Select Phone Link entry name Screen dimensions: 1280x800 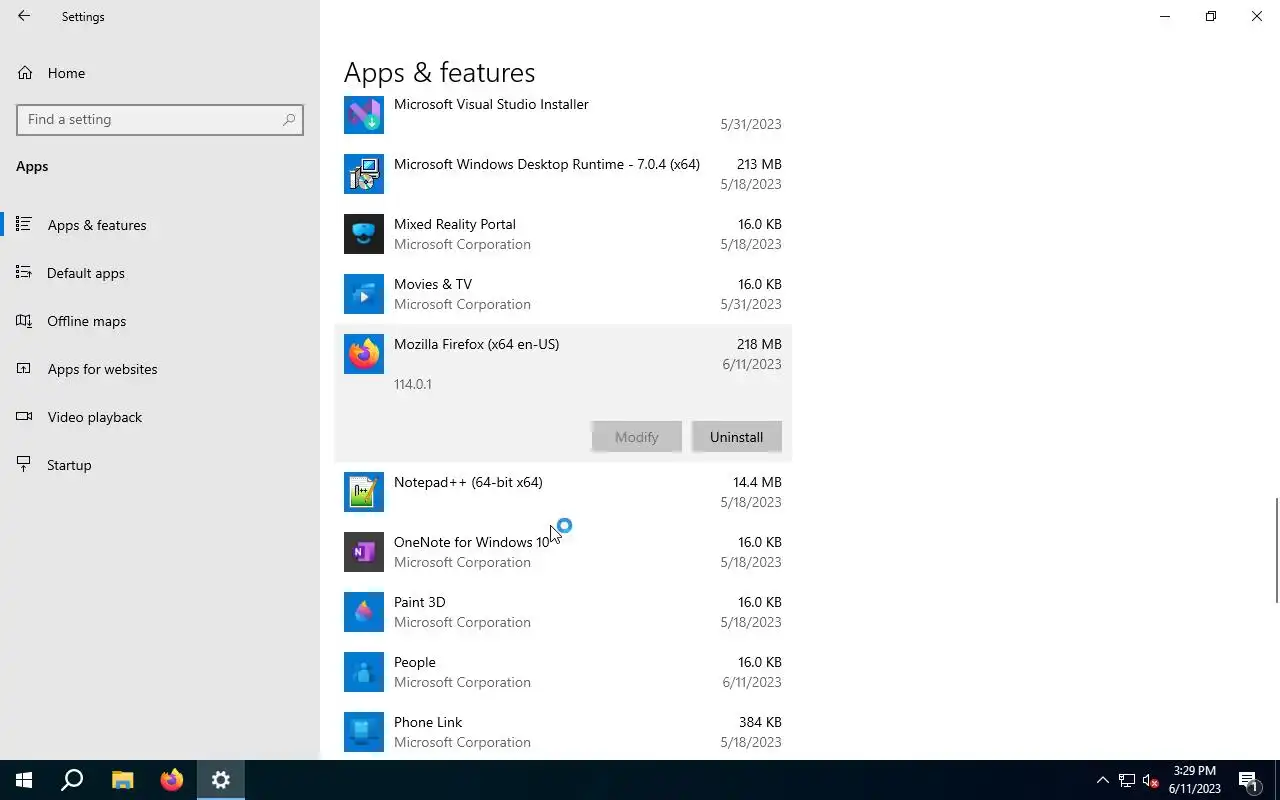(x=428, y=722)
